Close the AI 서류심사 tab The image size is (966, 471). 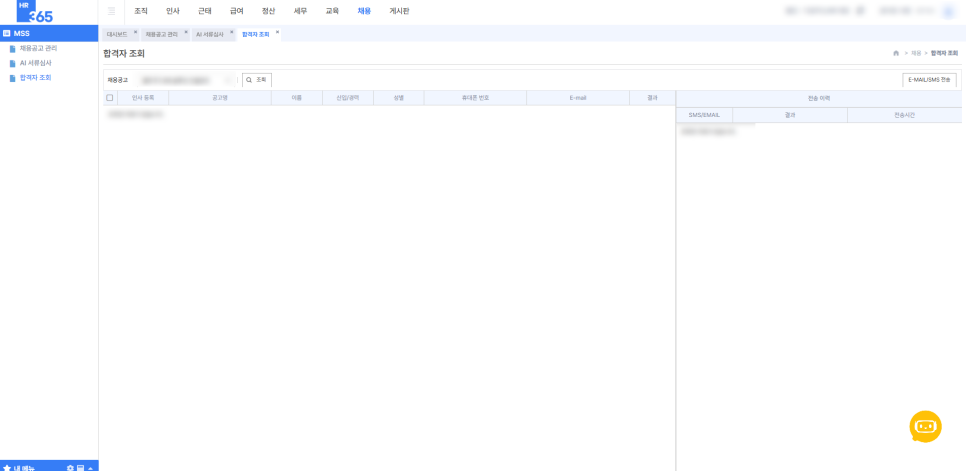(232, 31)
